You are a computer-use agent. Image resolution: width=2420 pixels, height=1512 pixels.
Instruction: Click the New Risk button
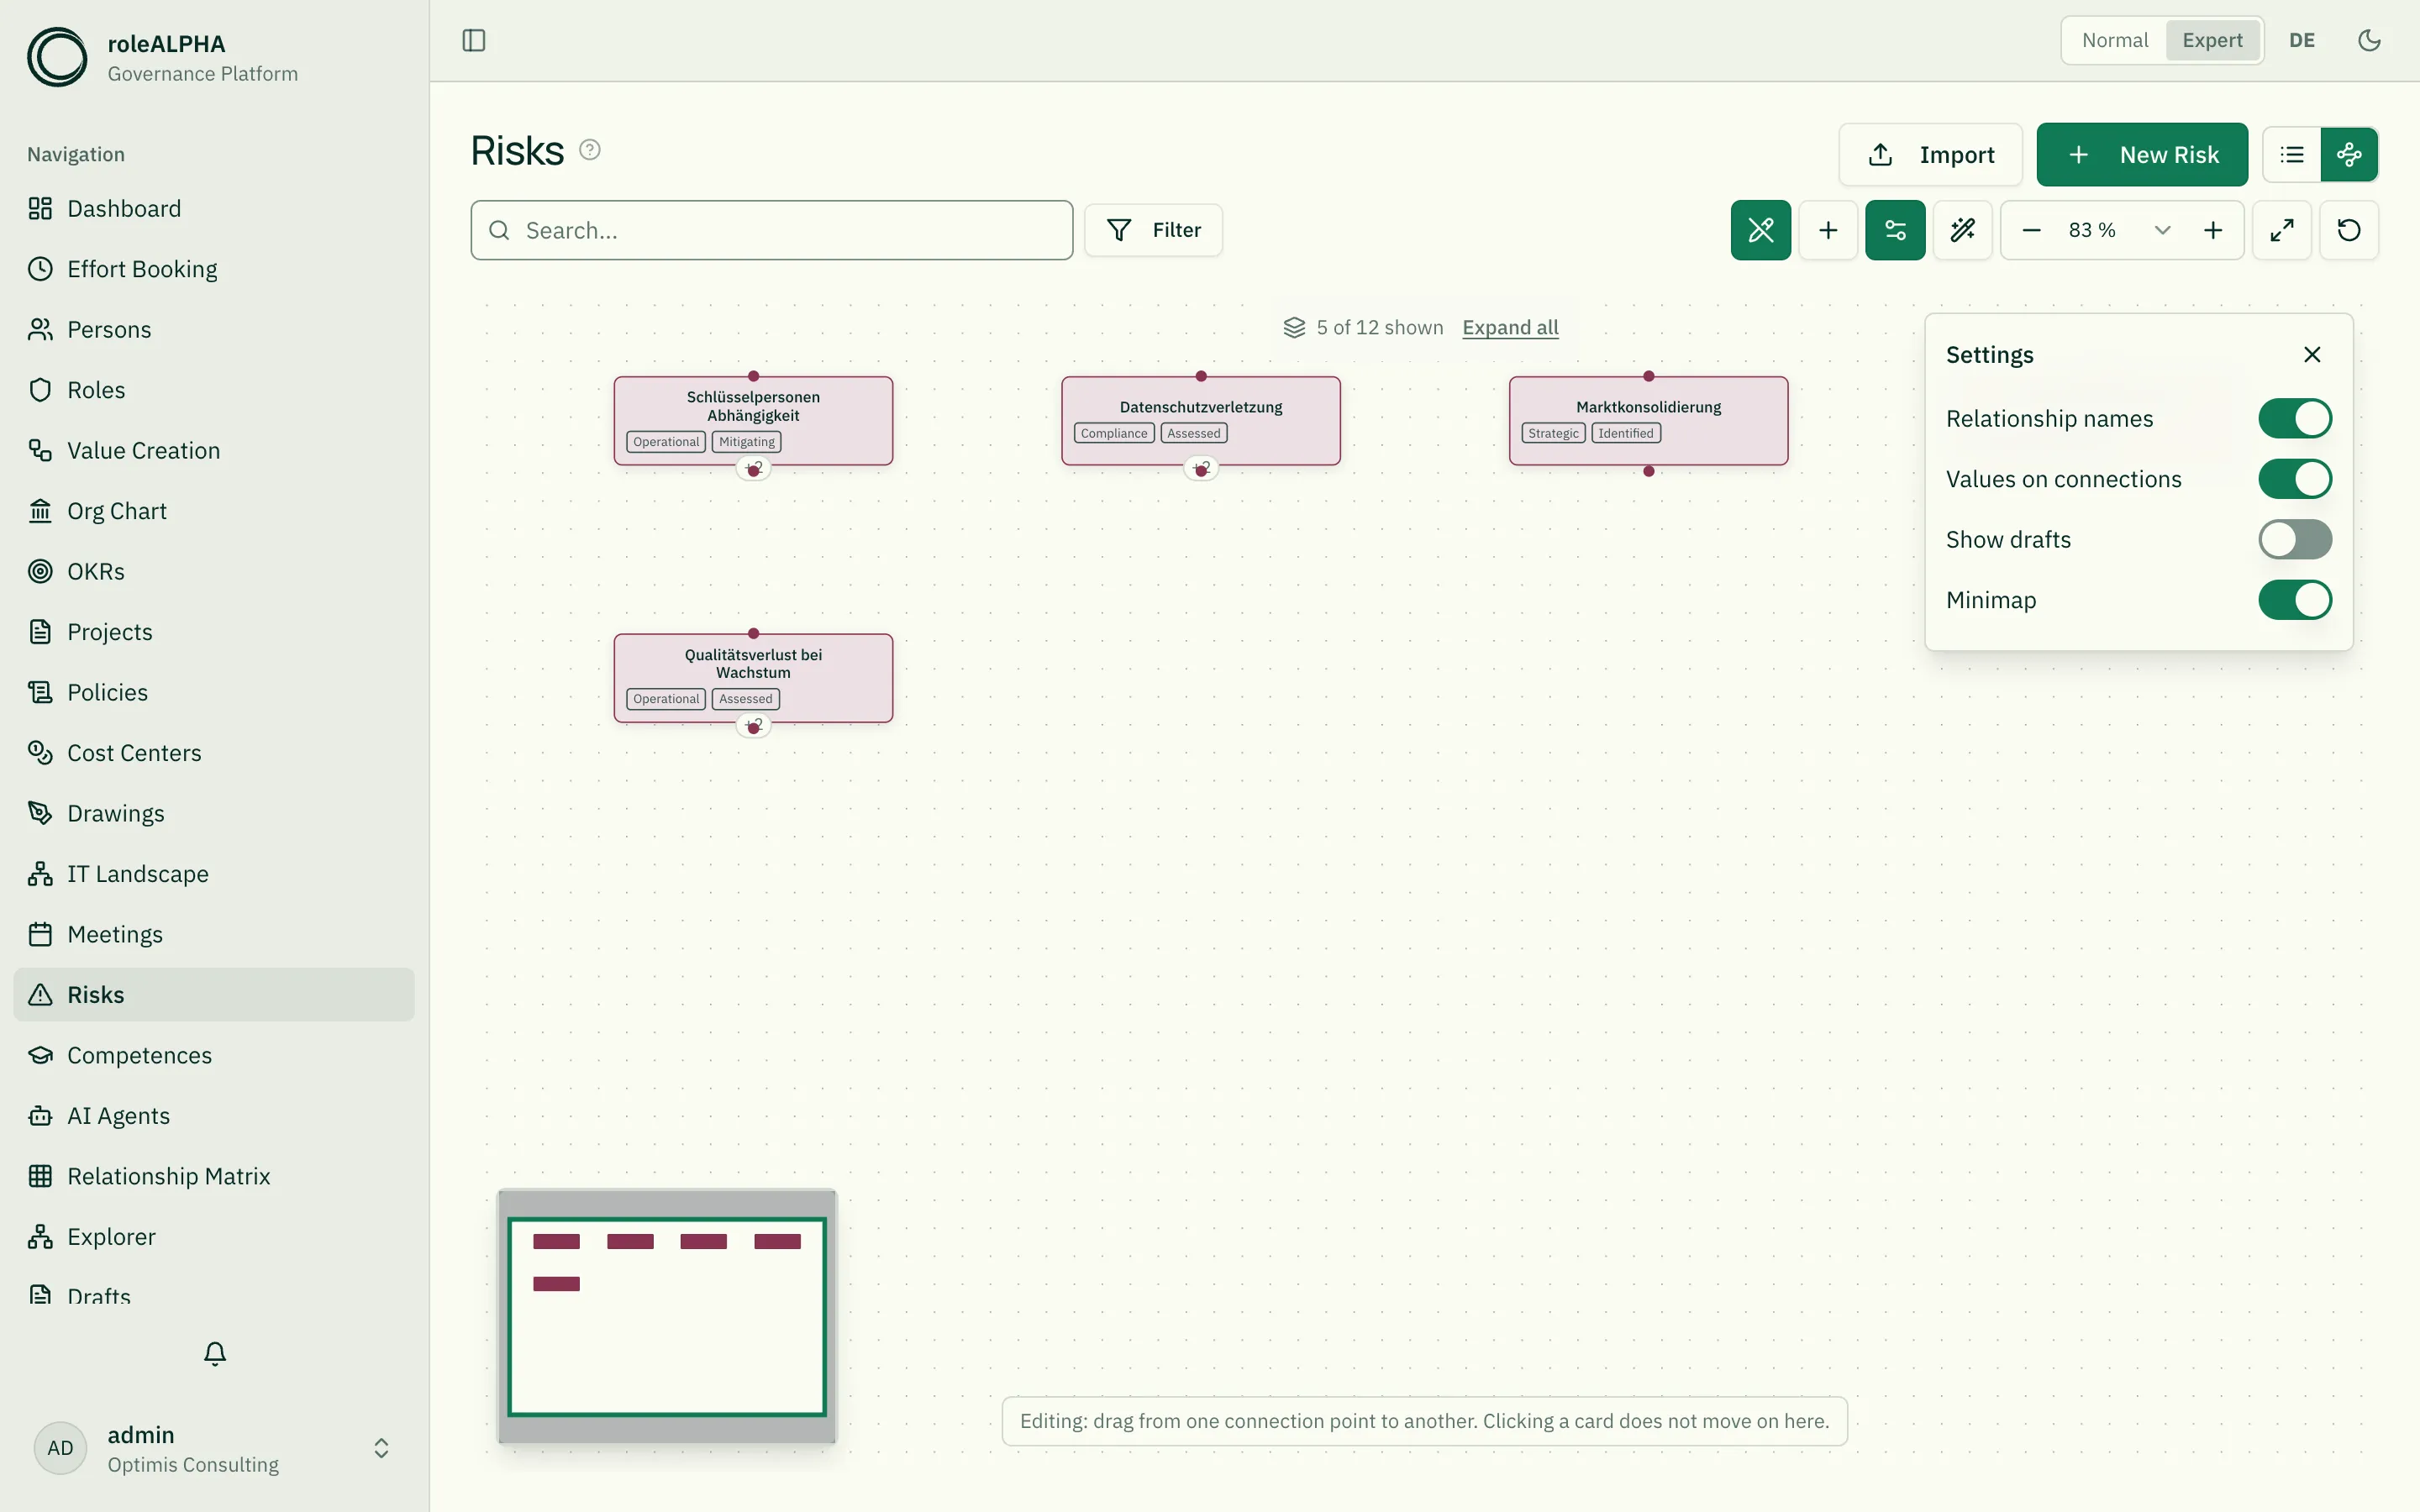(2142, 155)
